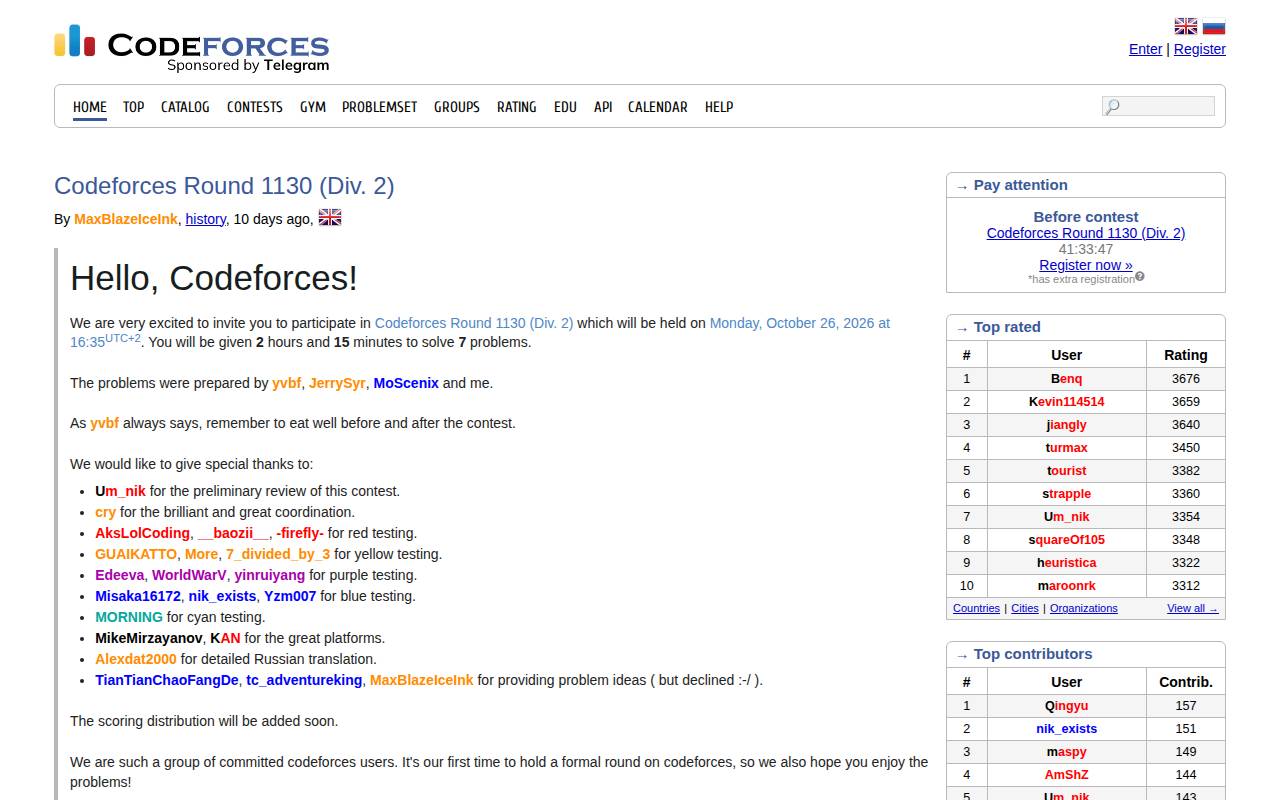Image resolution: width=1280 pixels, height=800 pixels.
Task: Open Qingyu's profile in Top contributors
Action: tap(1067, 706)
